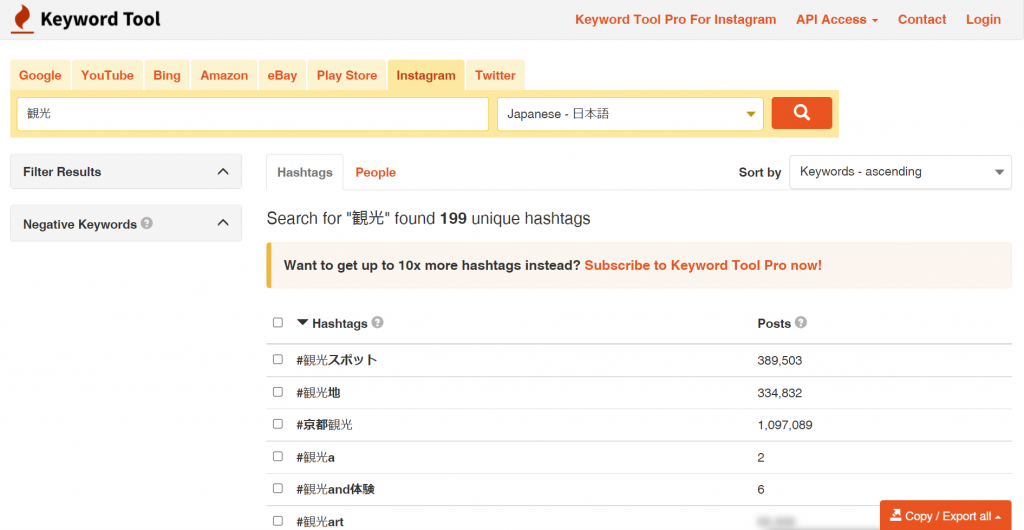Click help icon beside Hashtags column header
The width and height of the screenshot is (1024, 530).
click(x=377, y=322)
